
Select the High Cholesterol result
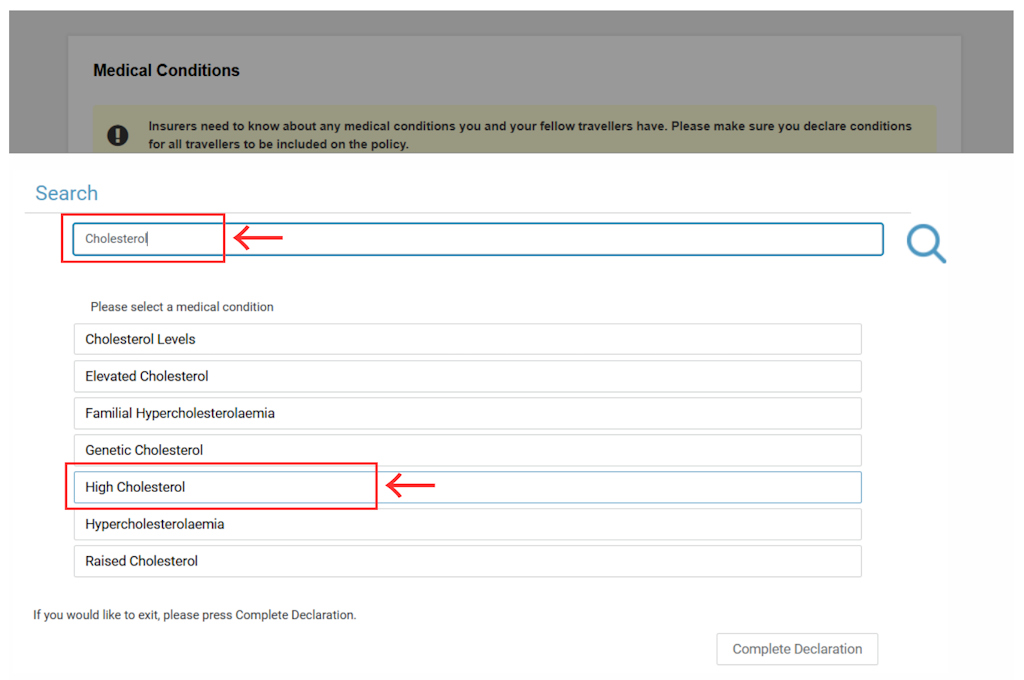pos(468,487)
